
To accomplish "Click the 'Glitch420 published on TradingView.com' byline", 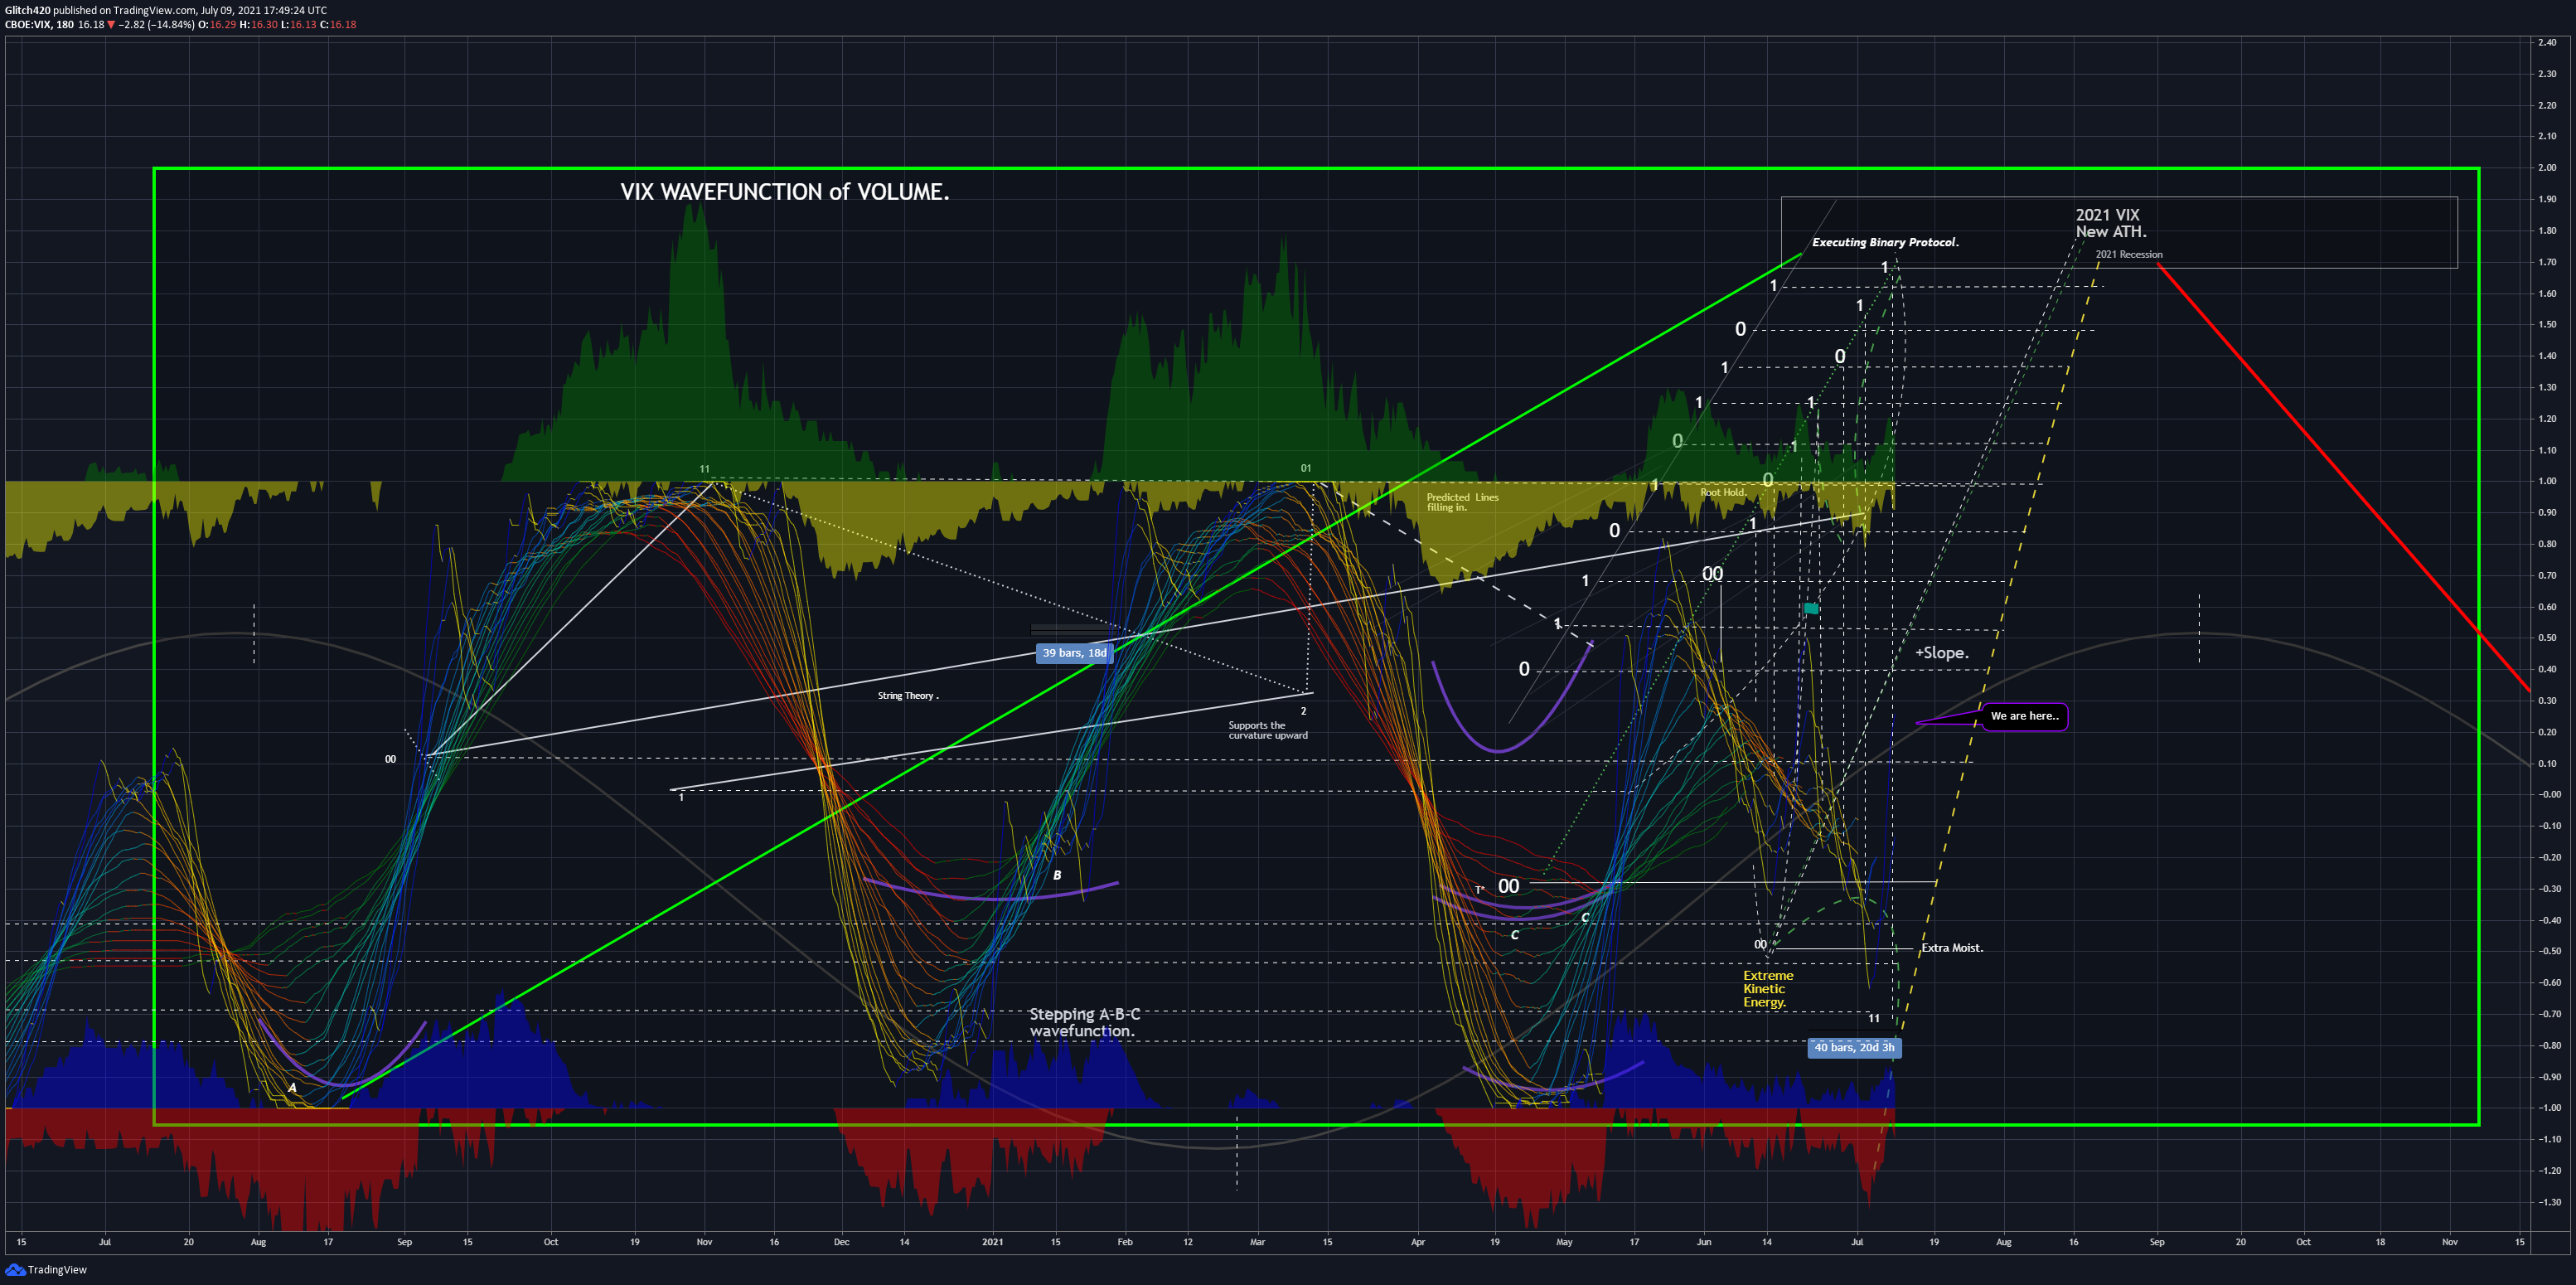I will tap(100, 10).
